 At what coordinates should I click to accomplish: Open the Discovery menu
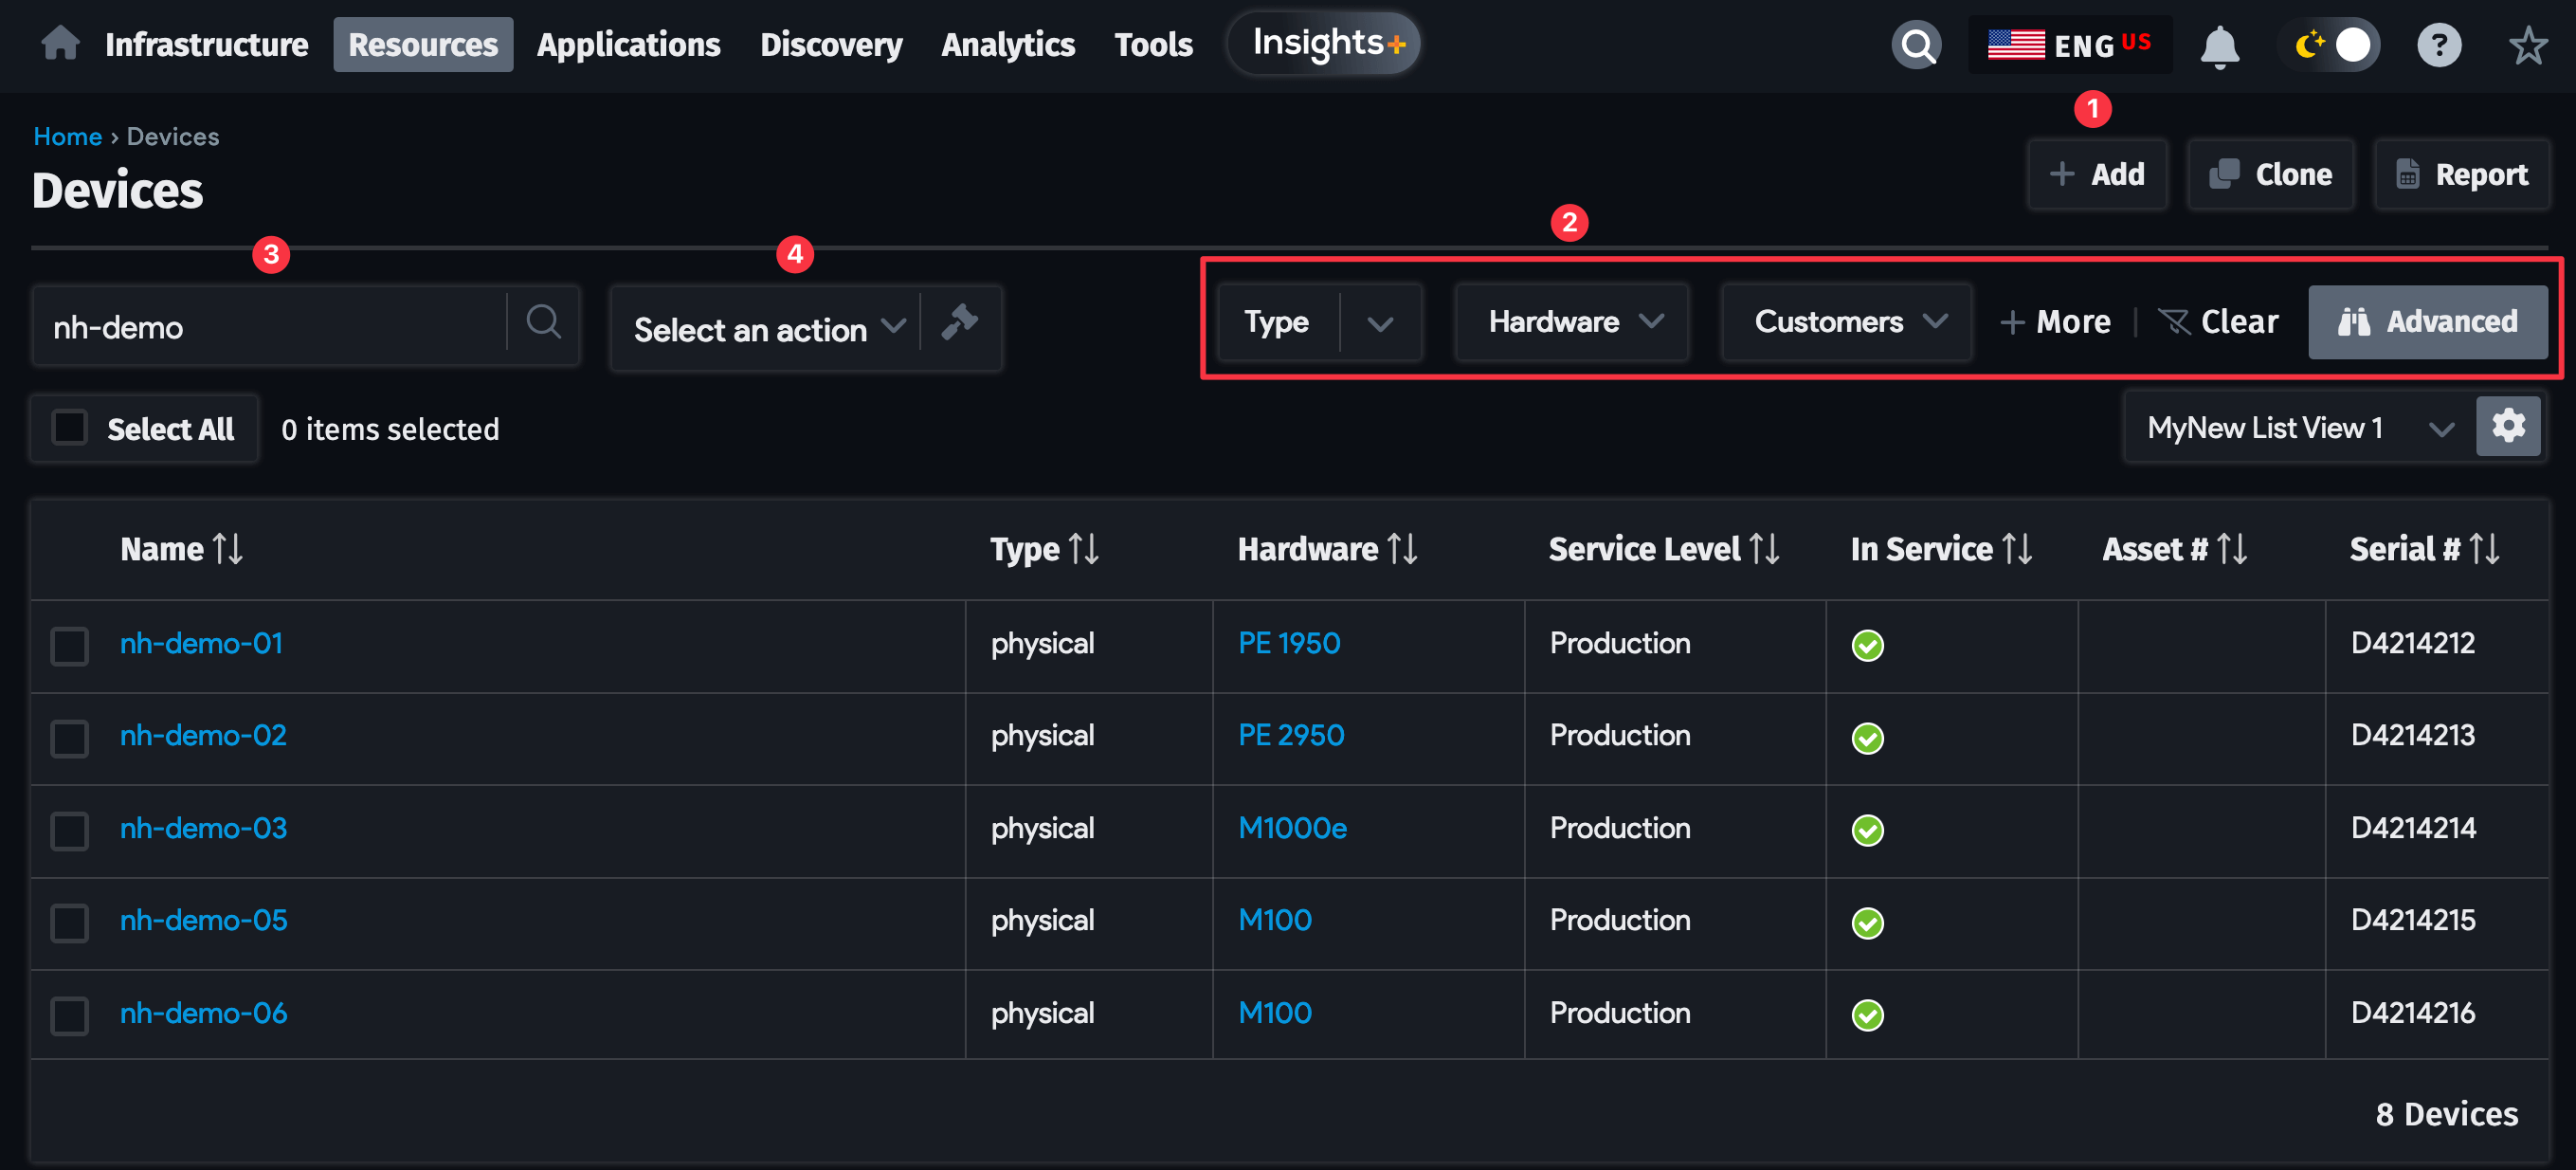pyautogui.click(x=830, y=45)
